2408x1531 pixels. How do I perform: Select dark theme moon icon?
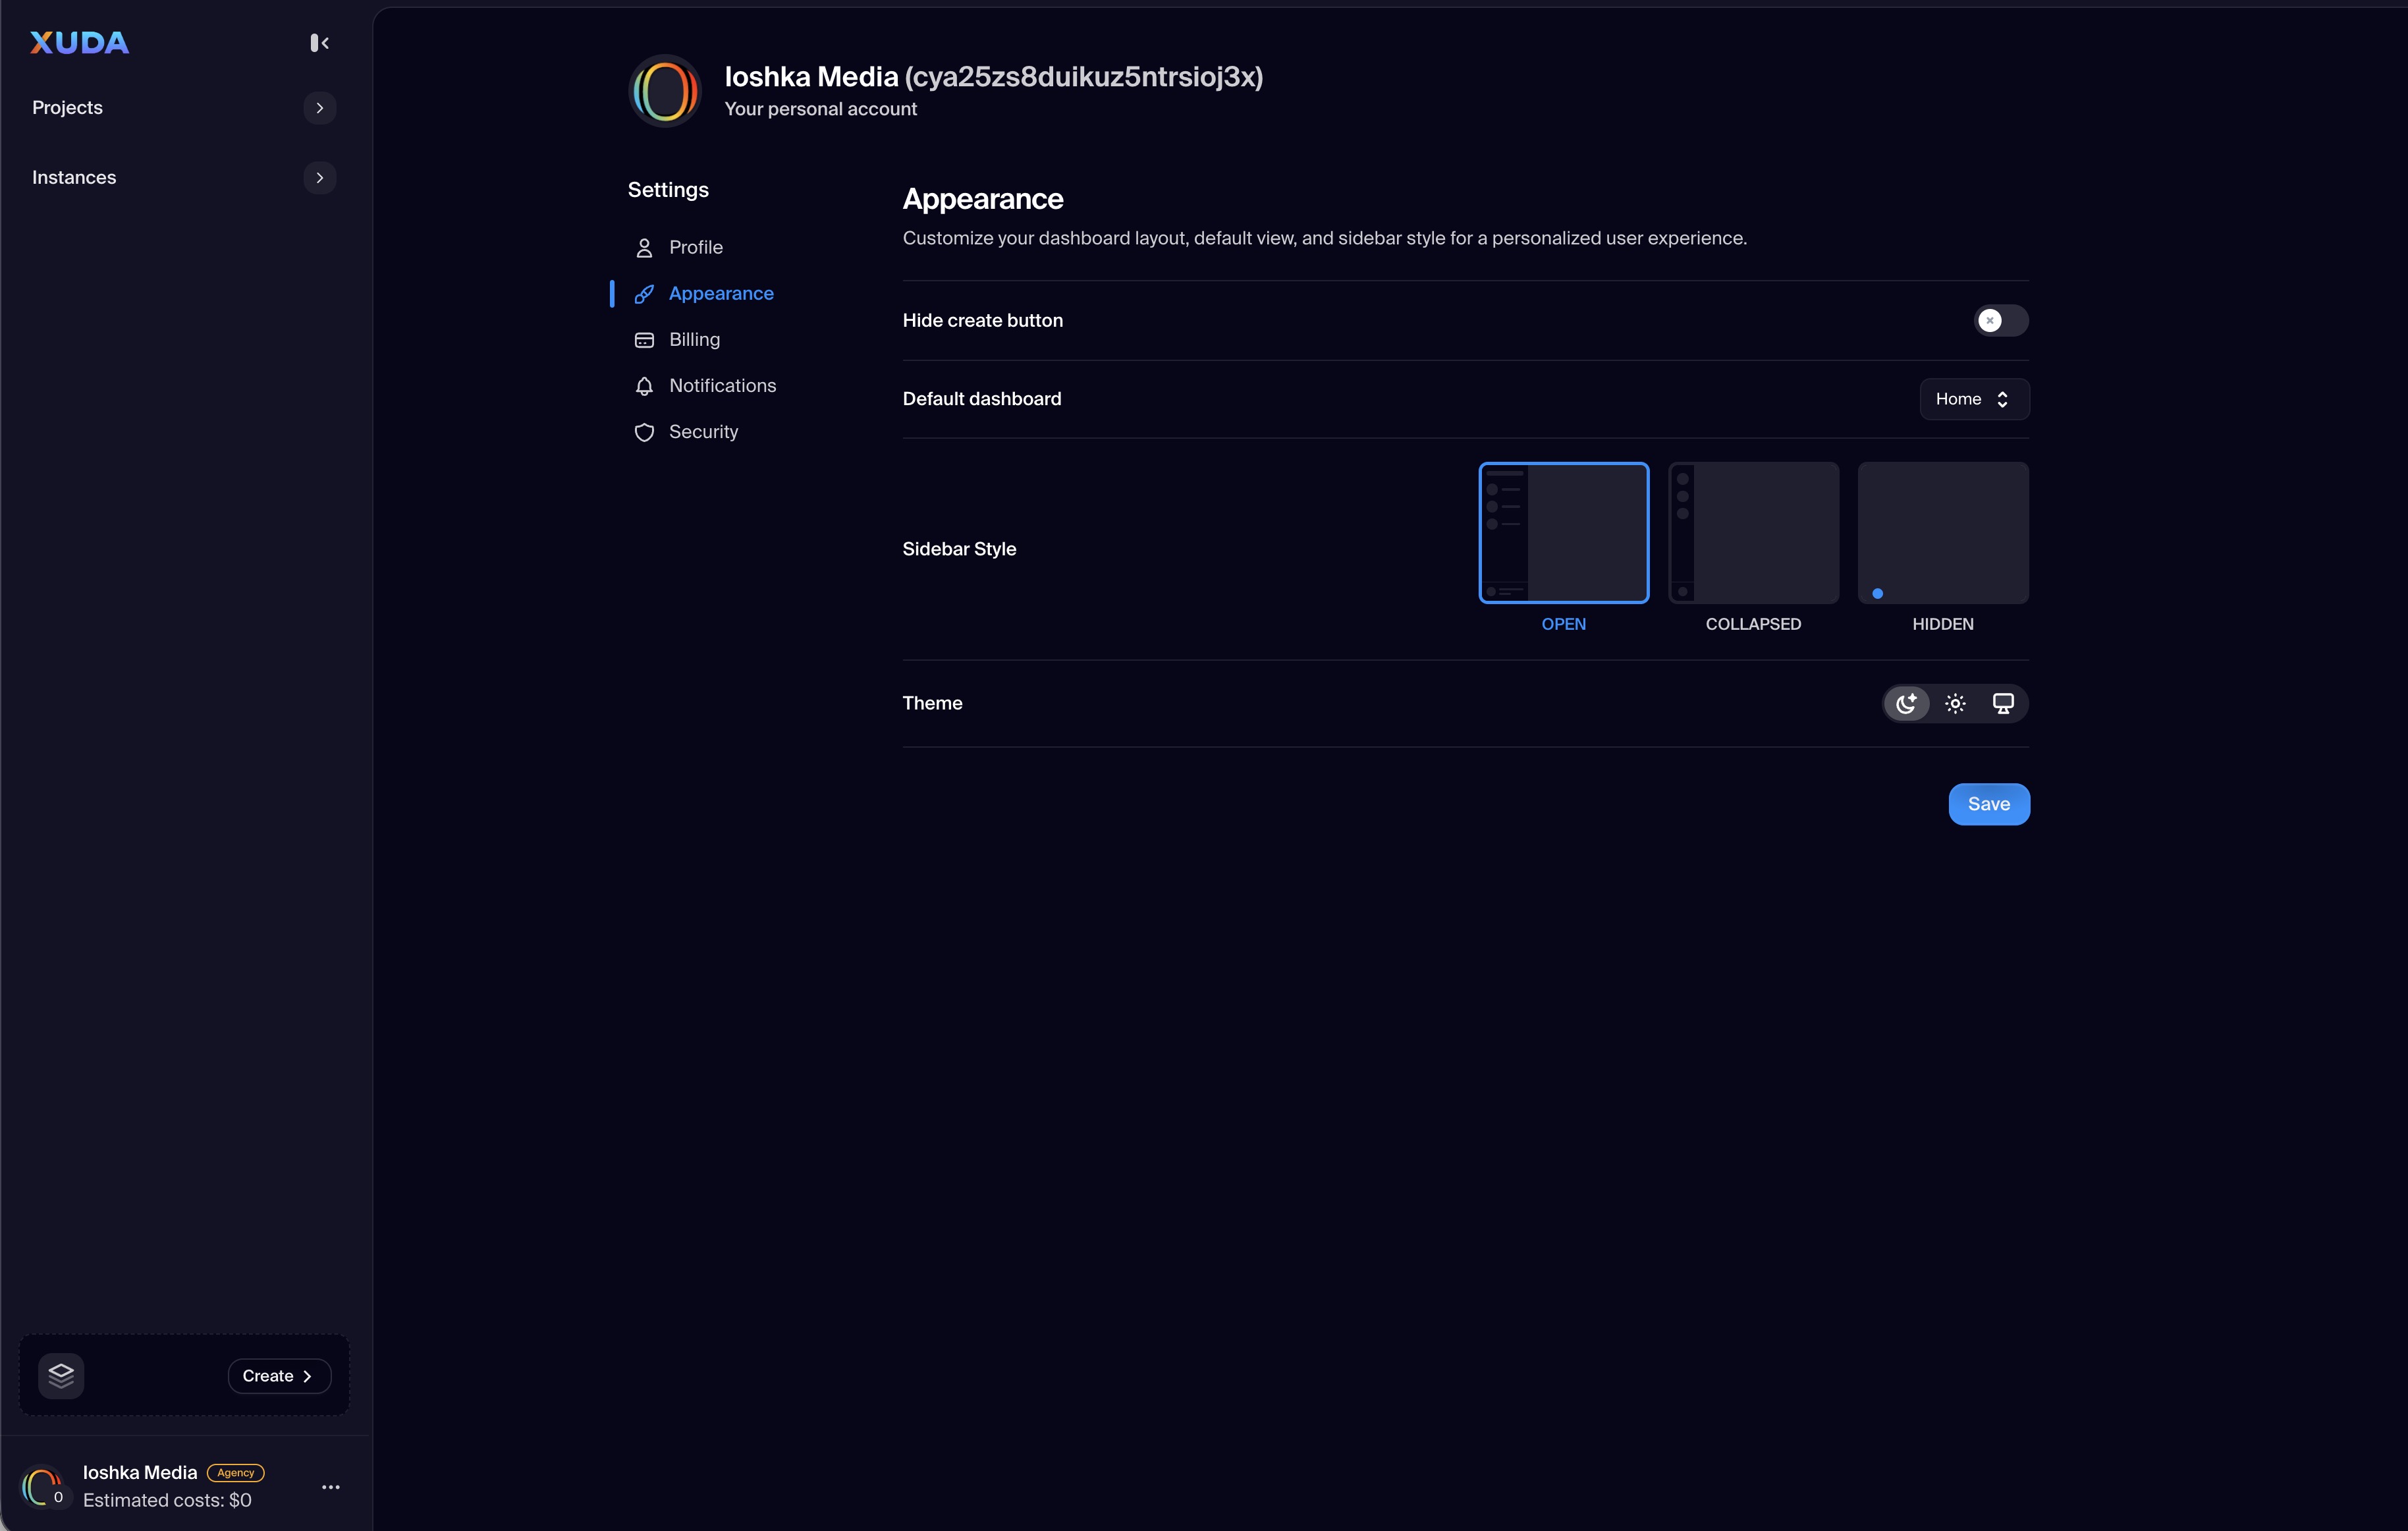pos(1906,703)
